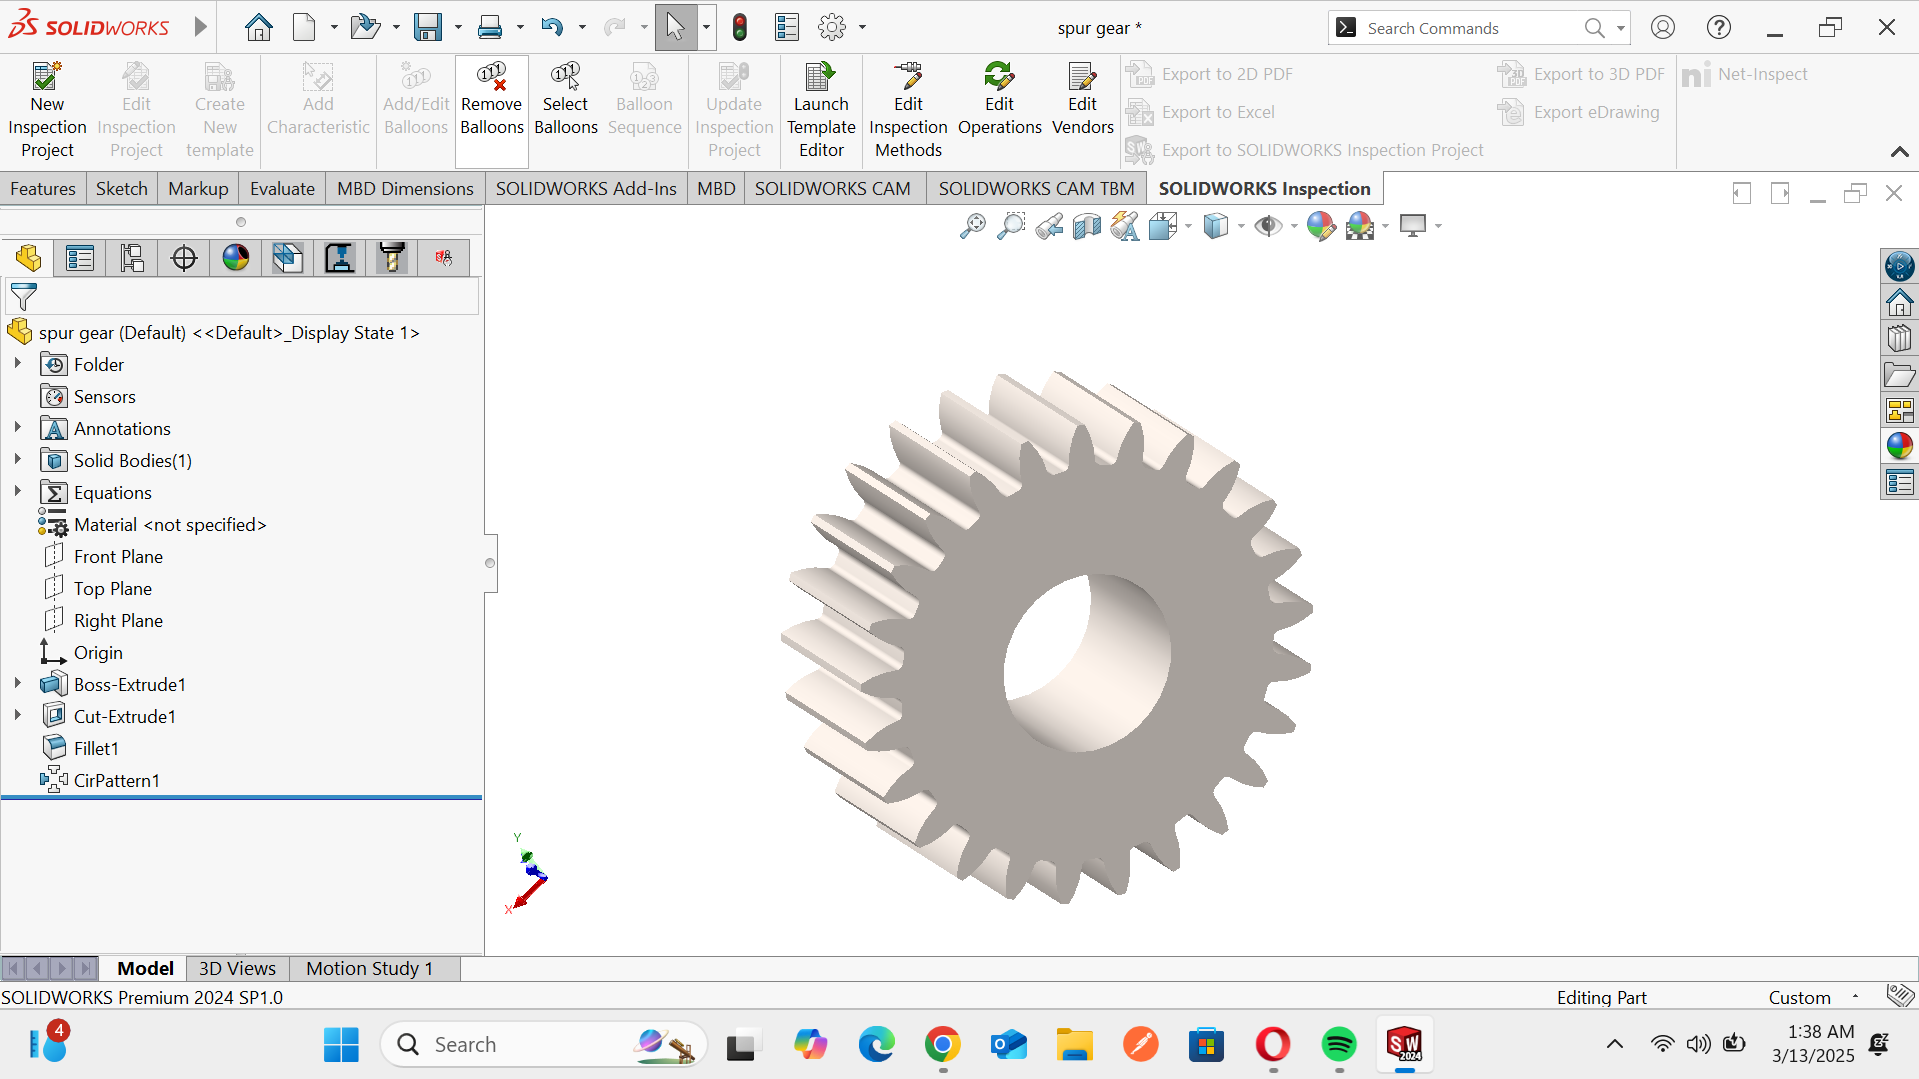This screenshot has height=1079, width=1919.
Task: Collapse the ribbon with chevron
Action: (x=1899, y=151)
